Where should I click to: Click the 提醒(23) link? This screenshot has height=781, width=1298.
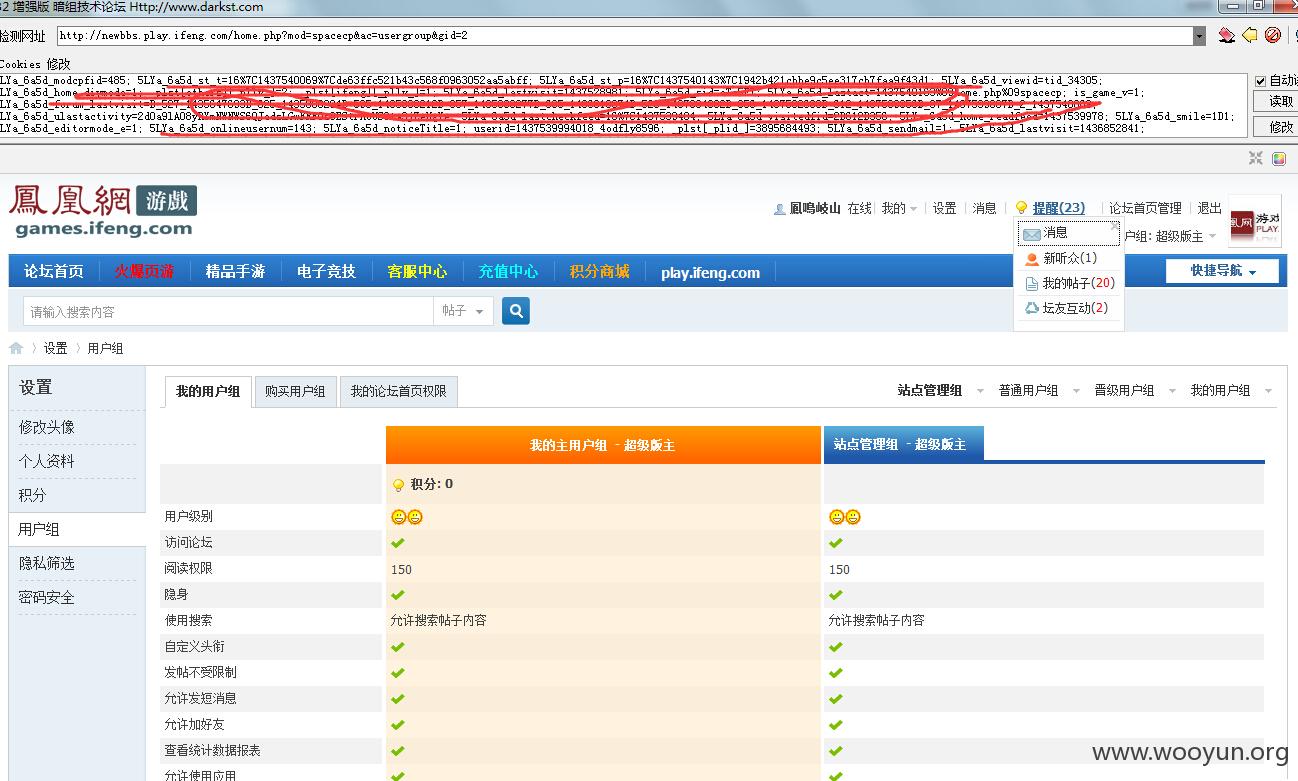(1059, 208)
